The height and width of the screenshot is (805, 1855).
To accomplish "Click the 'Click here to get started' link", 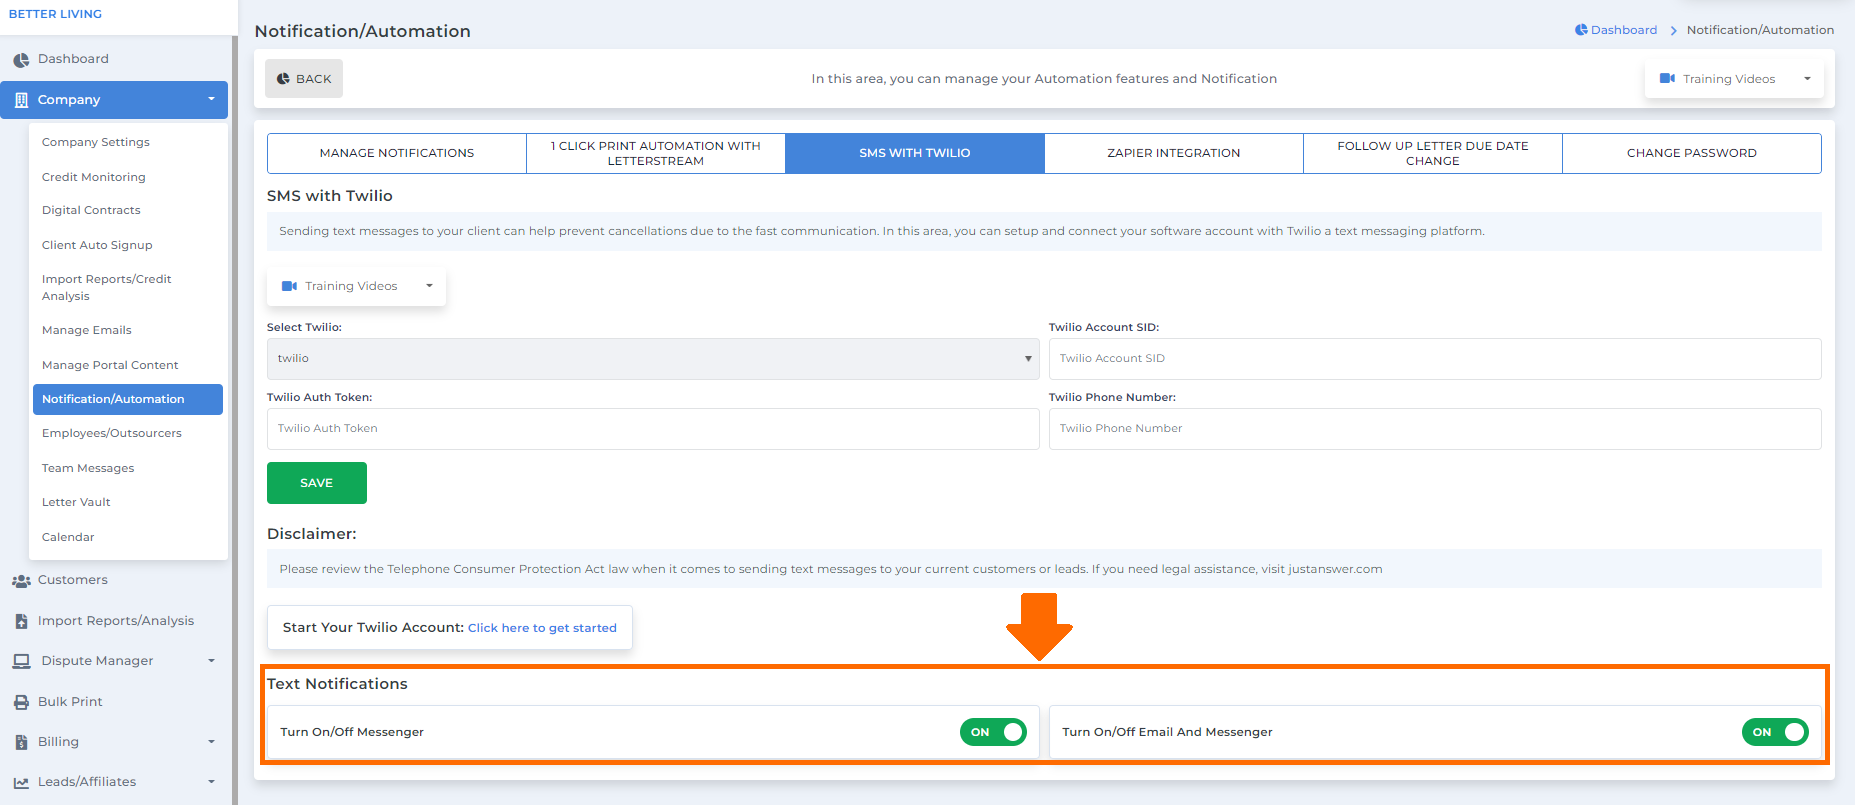I will [x=542, y=628].
